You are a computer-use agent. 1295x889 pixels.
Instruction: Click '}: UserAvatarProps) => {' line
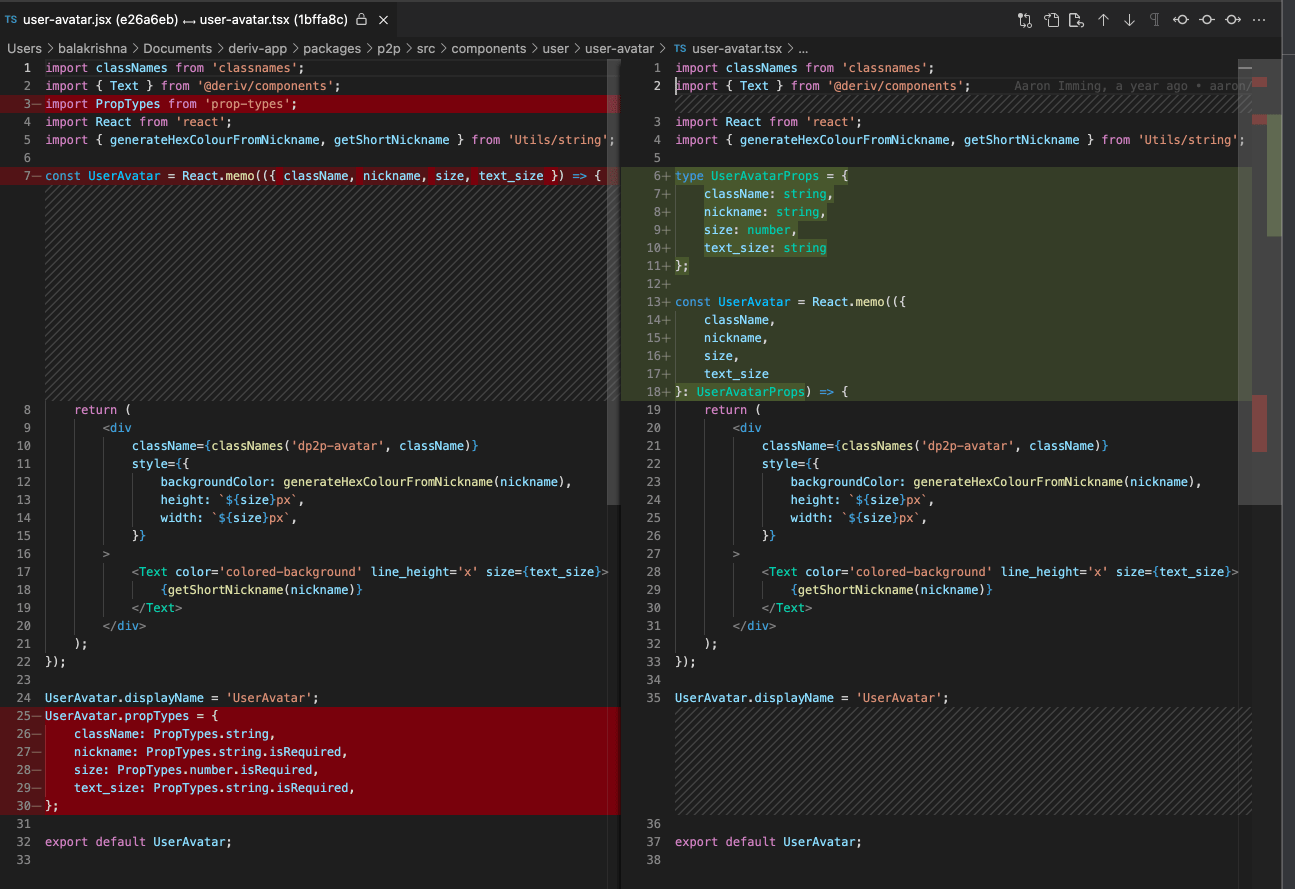coord(762,392)
